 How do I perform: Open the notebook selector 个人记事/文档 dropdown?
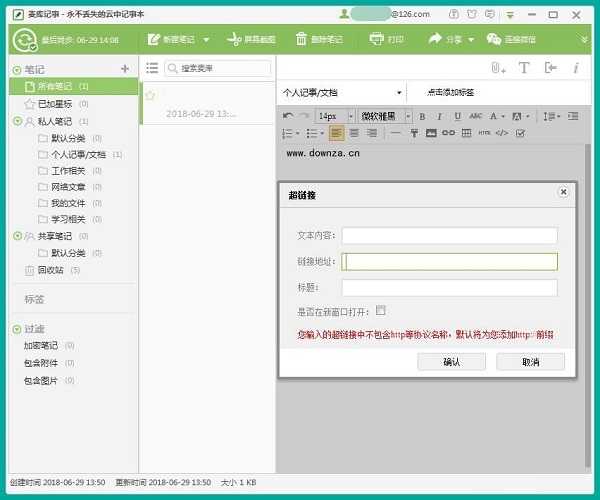coord(342,92)
